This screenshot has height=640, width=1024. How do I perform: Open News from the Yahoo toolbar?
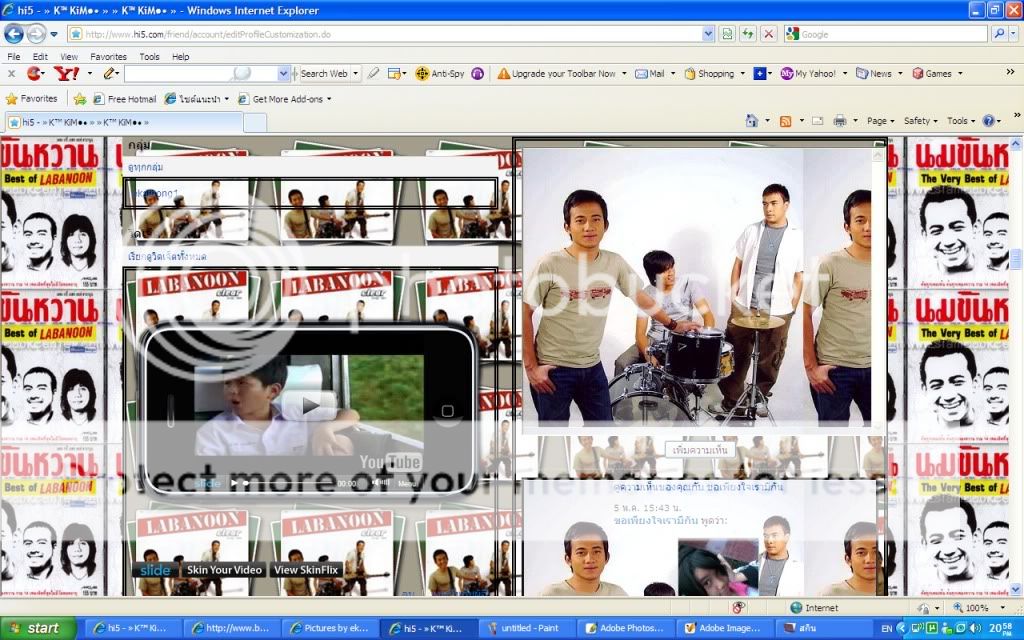click(874, 74)
